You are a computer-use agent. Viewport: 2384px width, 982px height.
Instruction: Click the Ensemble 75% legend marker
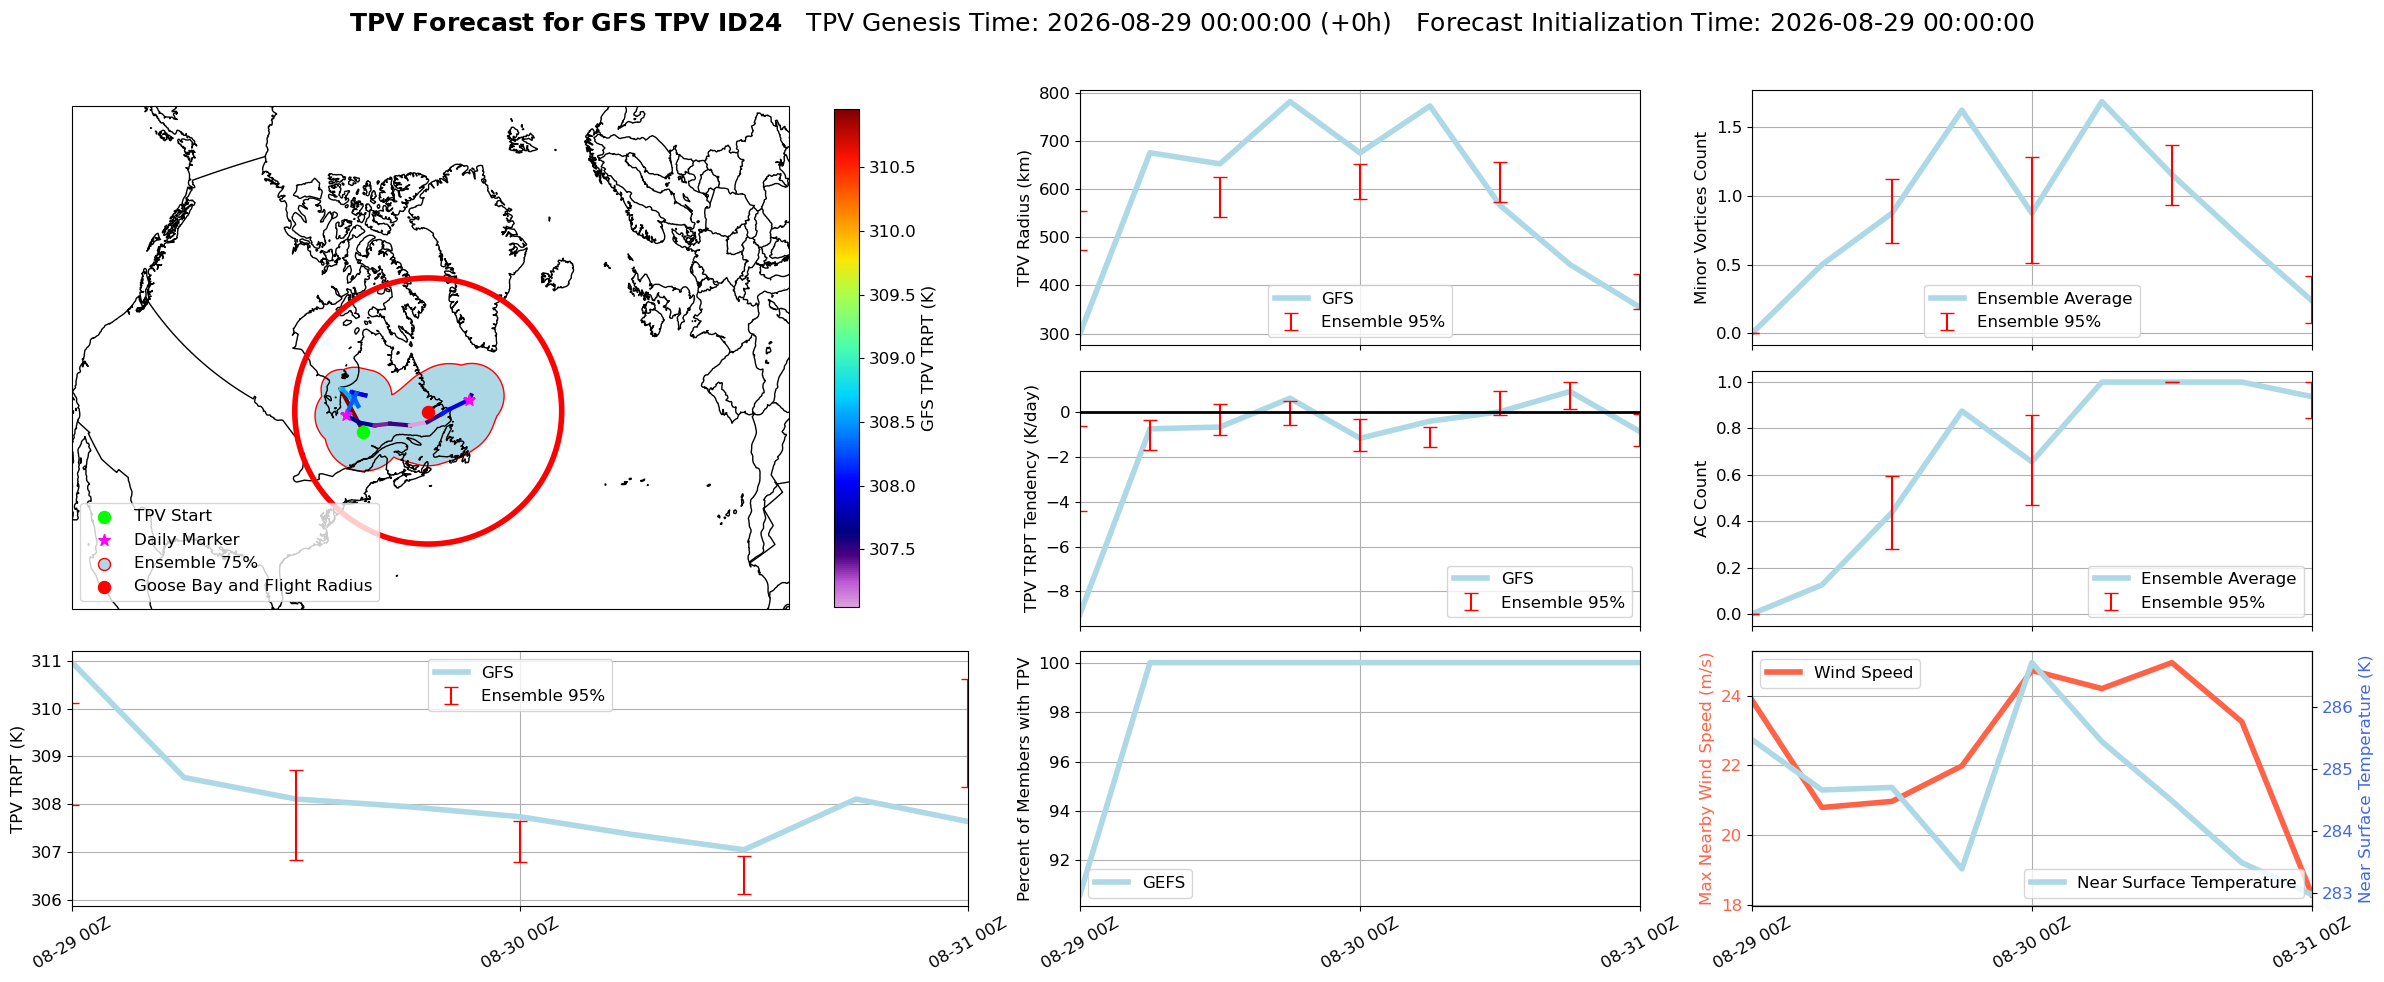pyautogui.click(x=104, y=563)
